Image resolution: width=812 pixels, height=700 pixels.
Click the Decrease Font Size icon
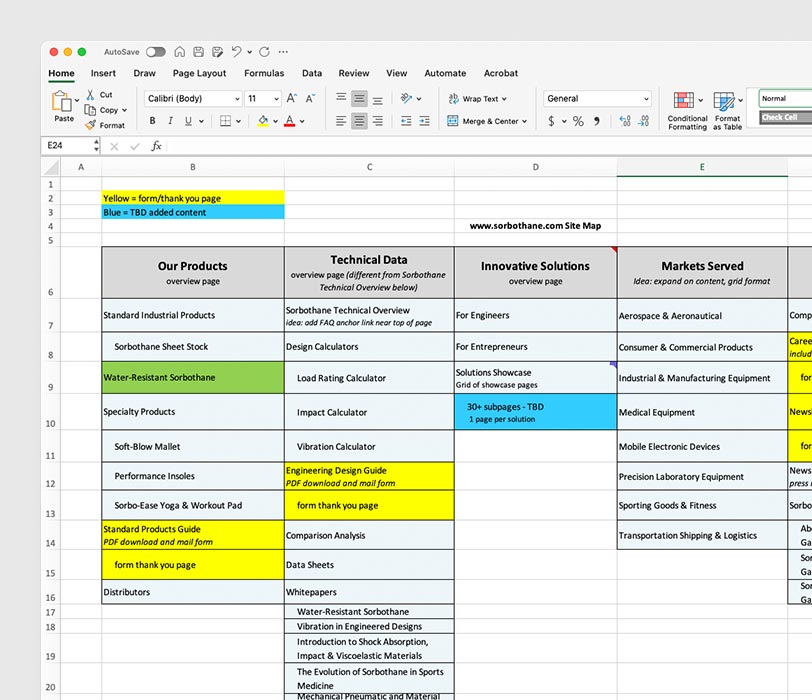tap(310, 98)
